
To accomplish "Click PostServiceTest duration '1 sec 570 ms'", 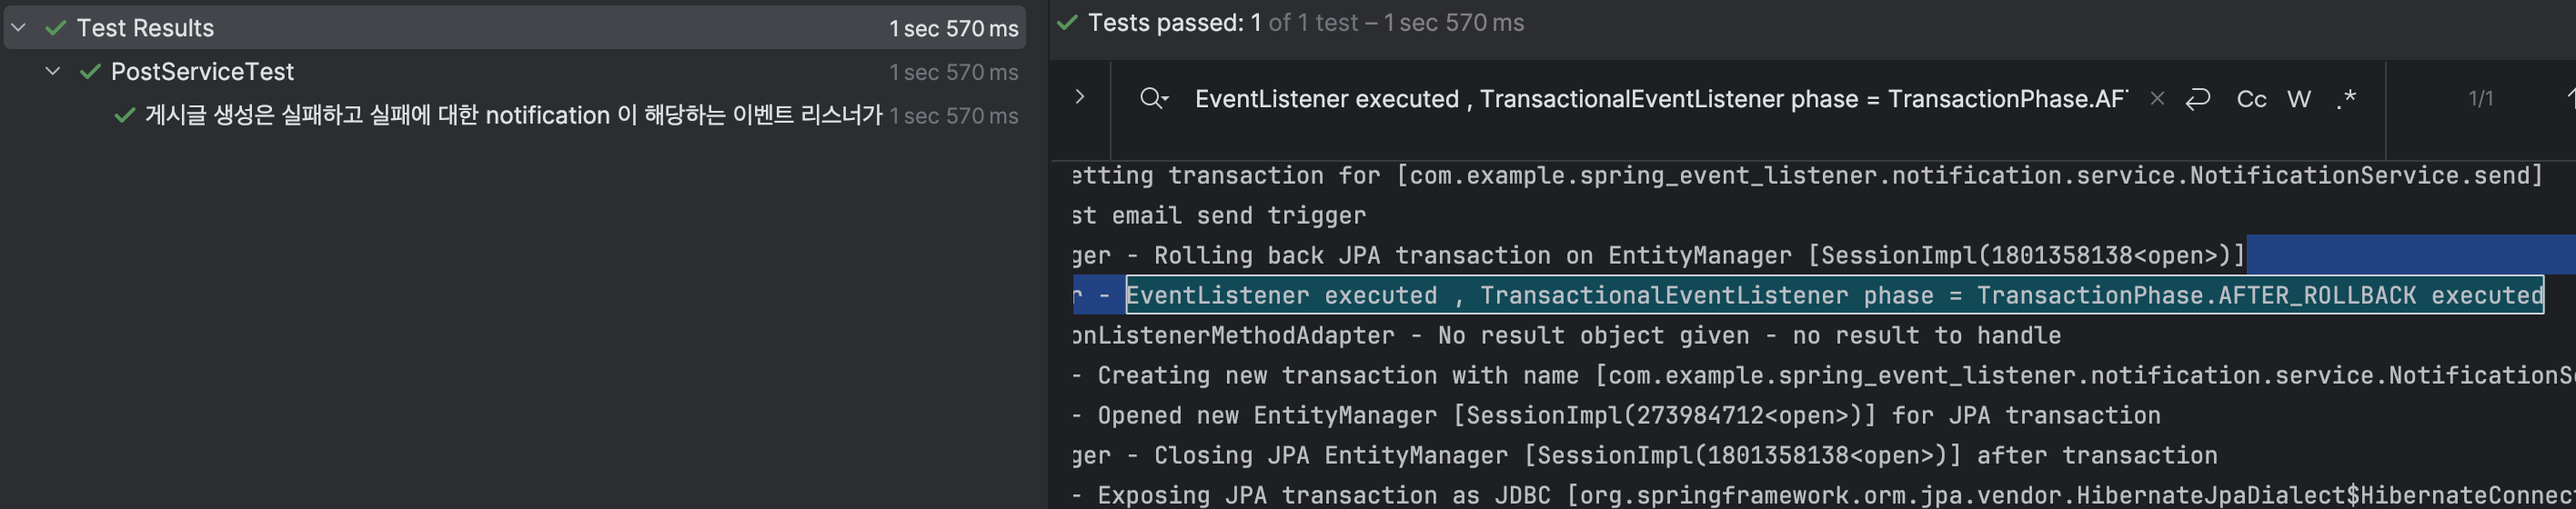I will point(953,72).
